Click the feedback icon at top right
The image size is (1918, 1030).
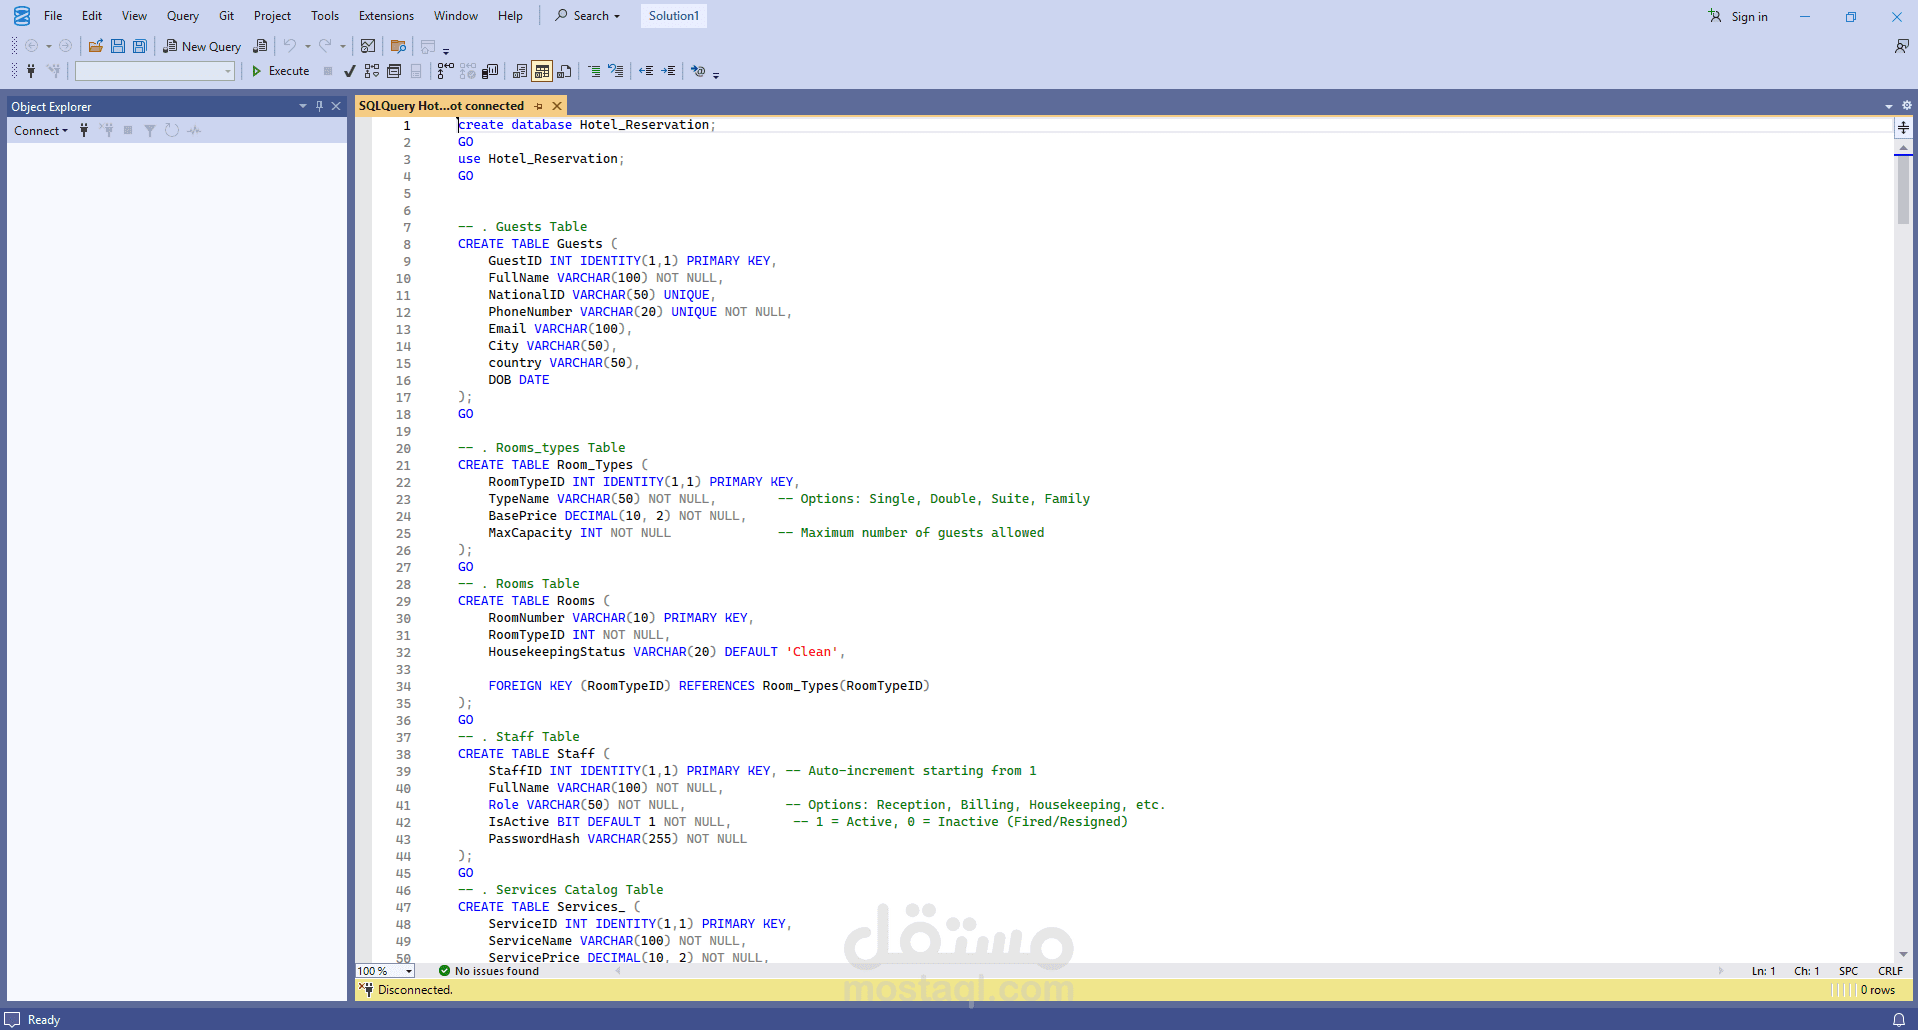1902,46
